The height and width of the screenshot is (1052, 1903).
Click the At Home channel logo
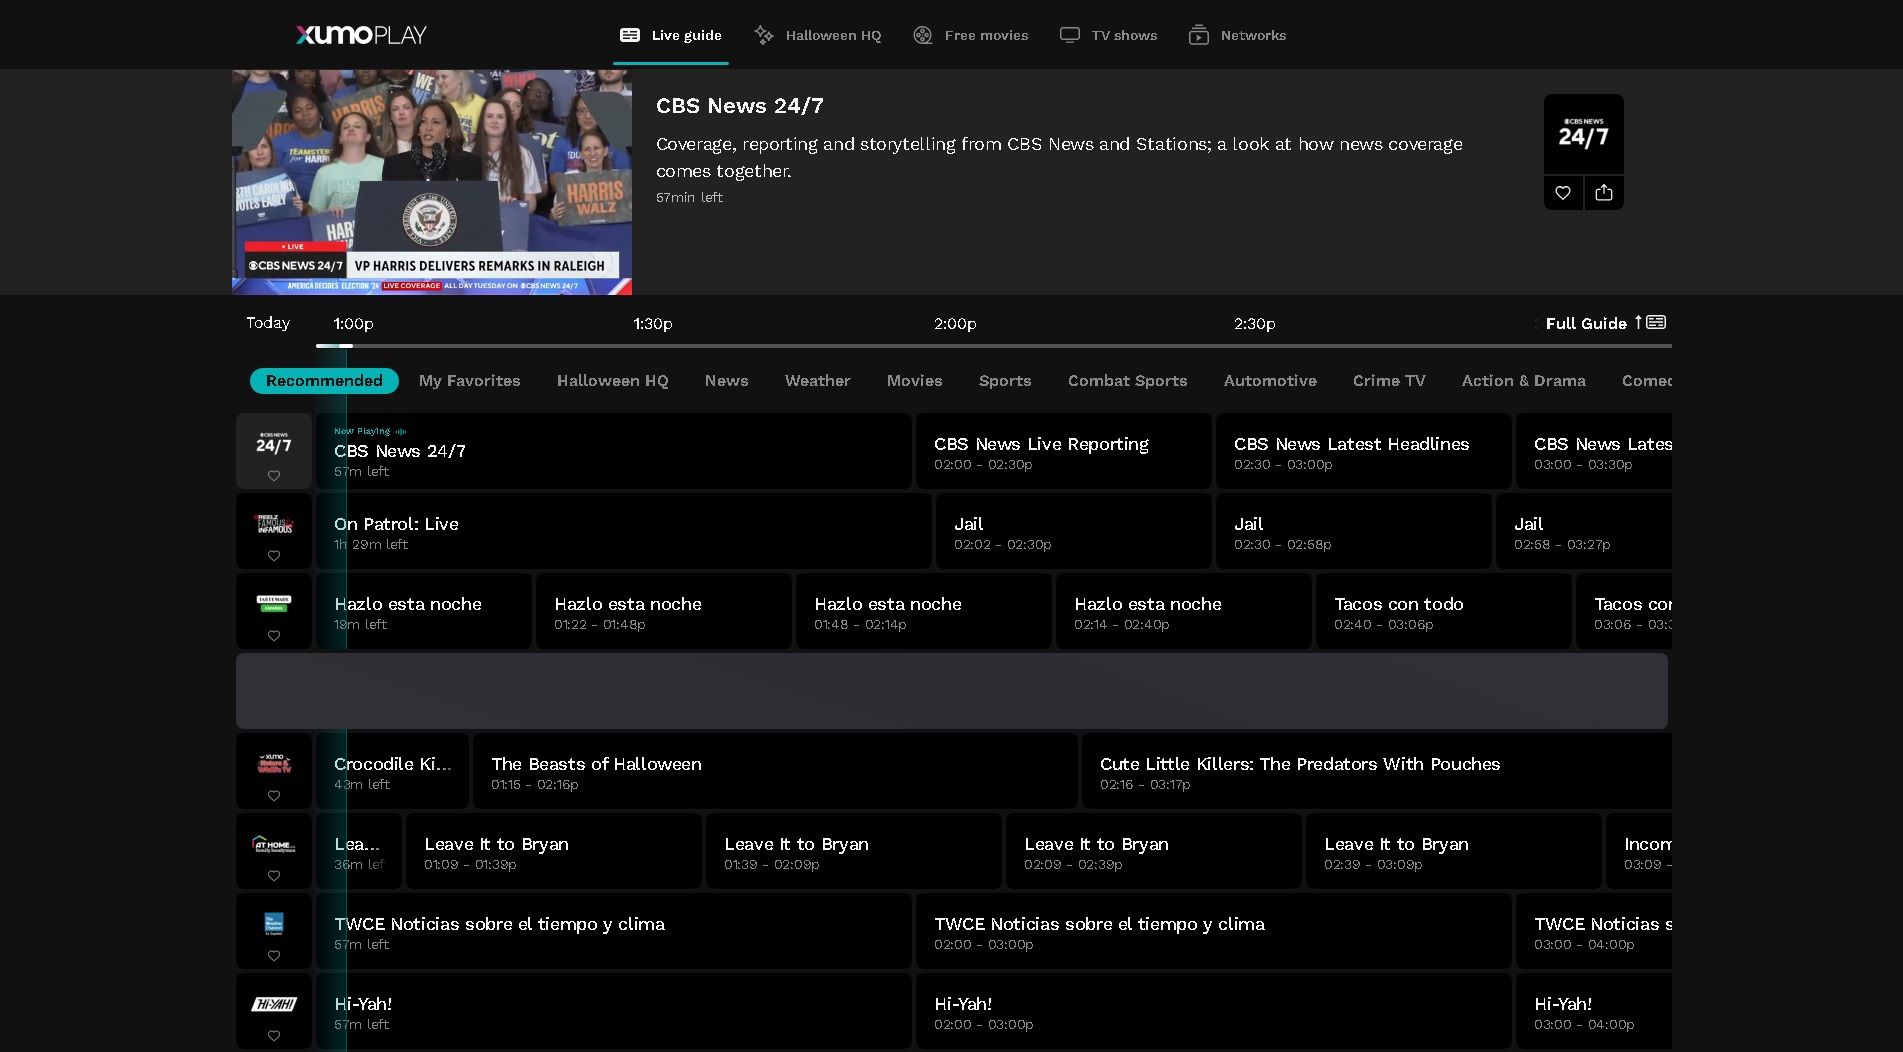point(274,844)
